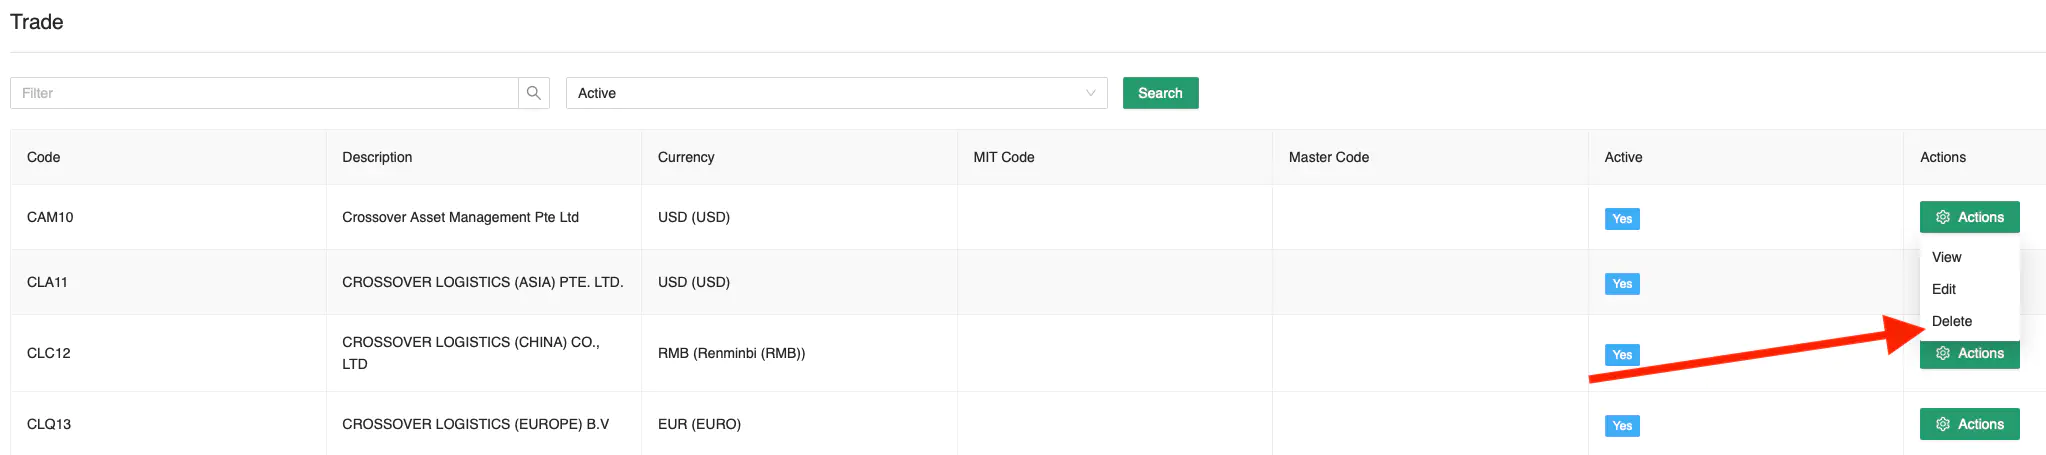
Task: Open the Active status dropdown
Action: 835,93
